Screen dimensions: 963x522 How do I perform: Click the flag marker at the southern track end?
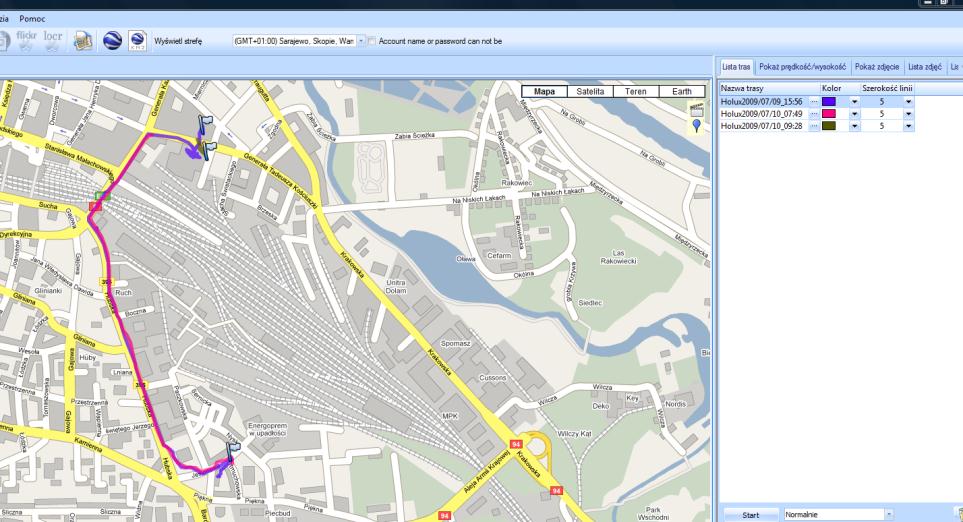pyautogui.click(x=233, y=451)
